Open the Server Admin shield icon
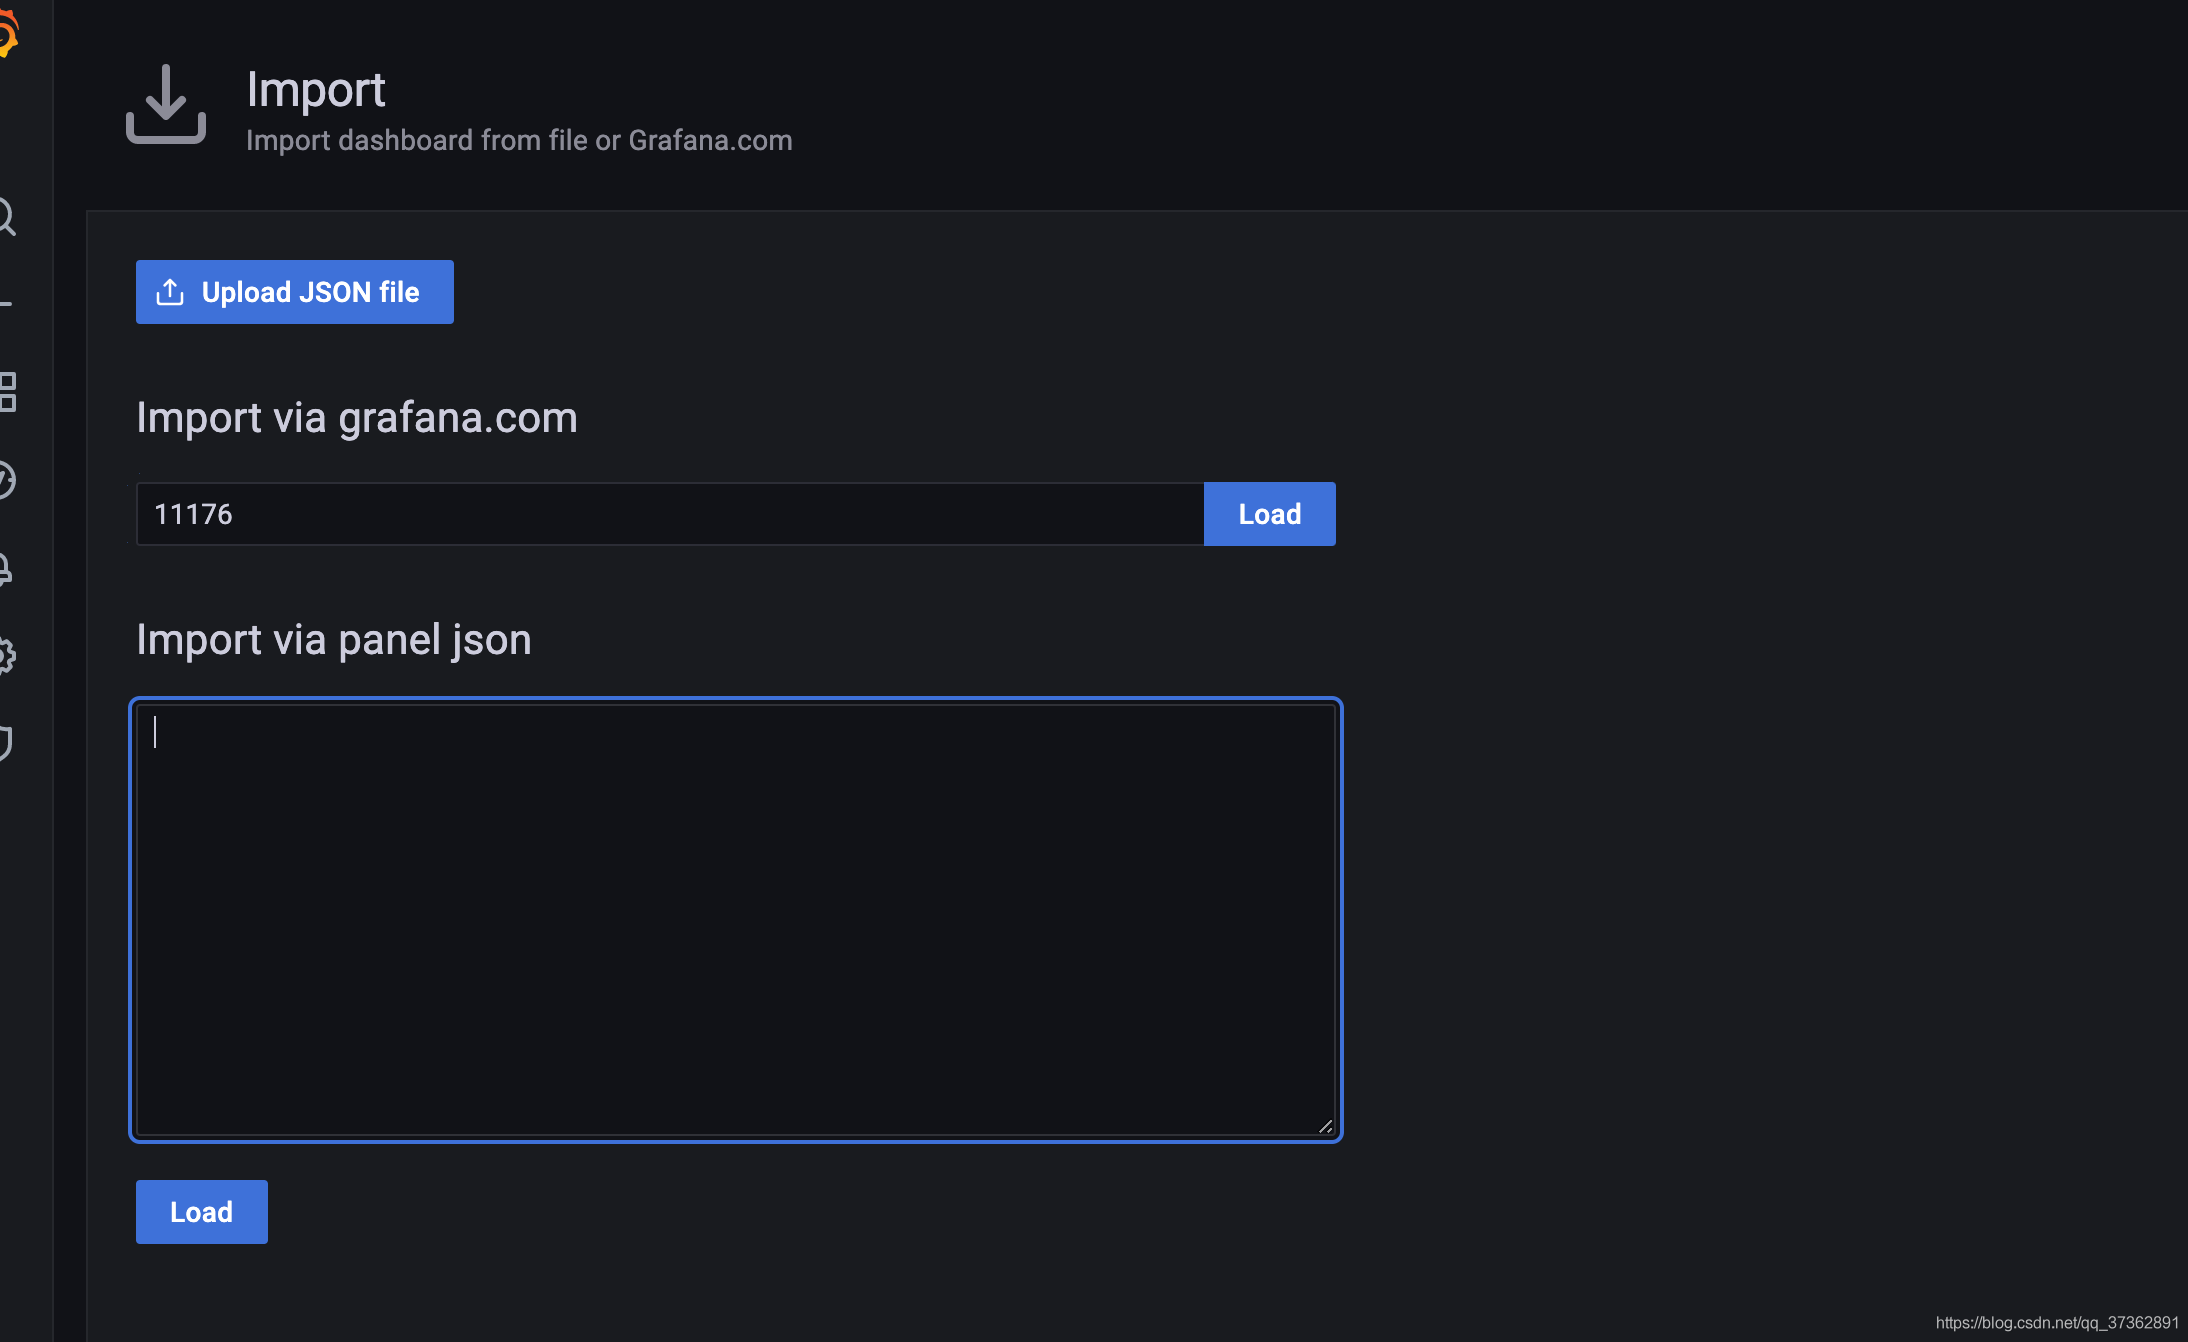Viewport: 2188px width, 1342px height. [5, 744]
